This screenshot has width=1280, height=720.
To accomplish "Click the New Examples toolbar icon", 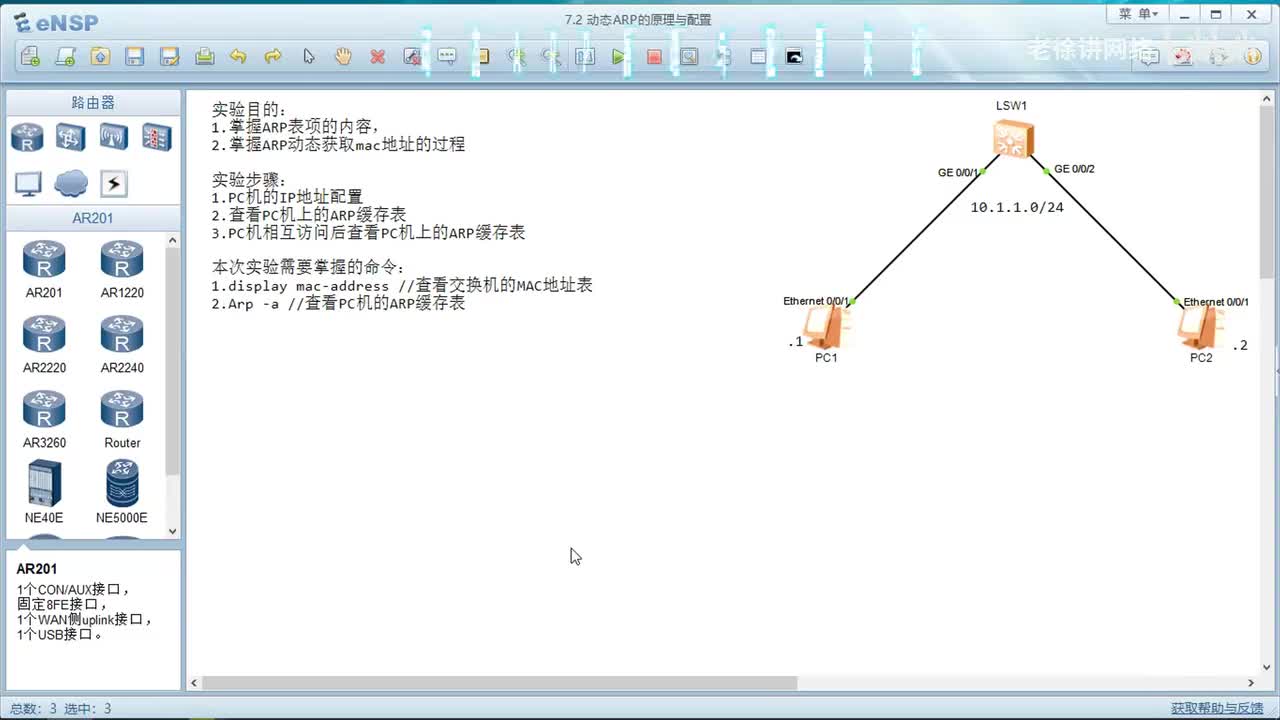I will (66, 57).
